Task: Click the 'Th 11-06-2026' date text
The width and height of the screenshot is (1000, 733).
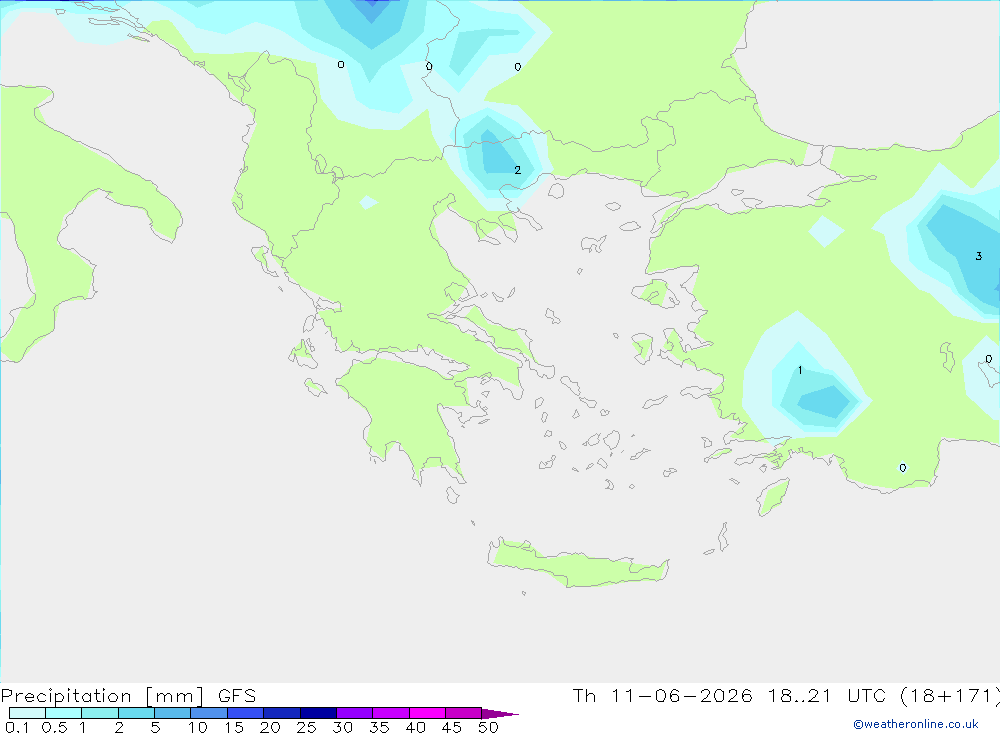Action: pyautogui.click(x=662, y=695)
